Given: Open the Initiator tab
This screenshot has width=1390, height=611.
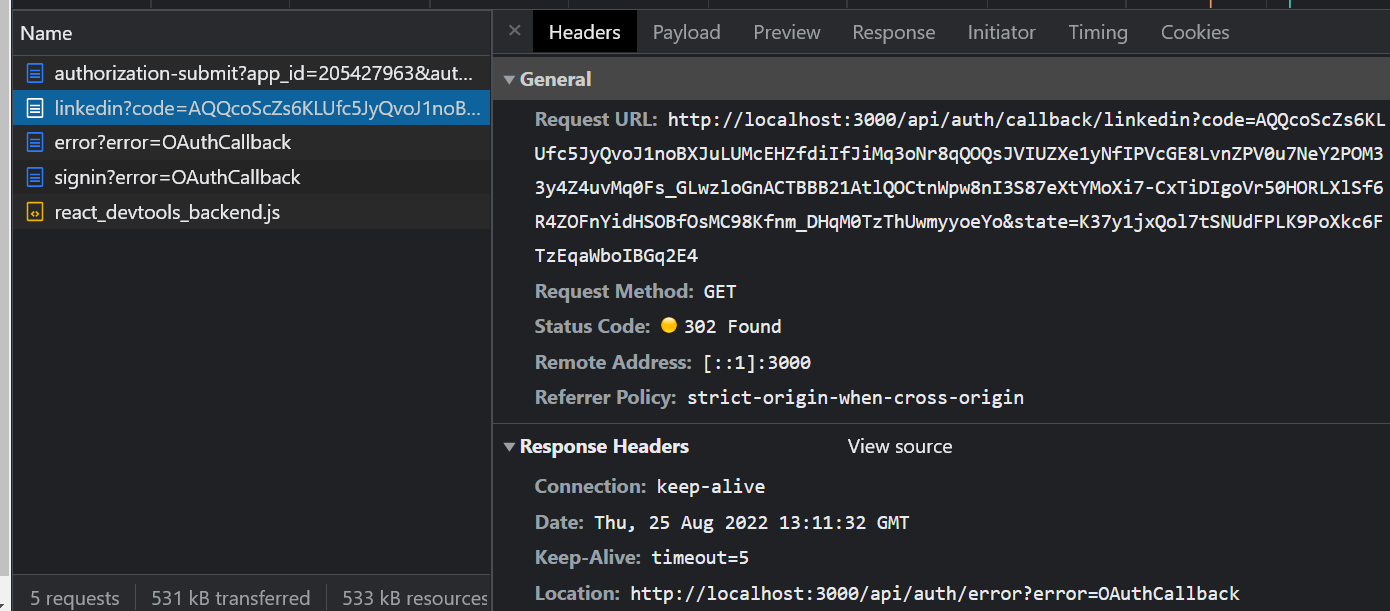Looking at the screenshot, I should click(x=1001, y=31).
